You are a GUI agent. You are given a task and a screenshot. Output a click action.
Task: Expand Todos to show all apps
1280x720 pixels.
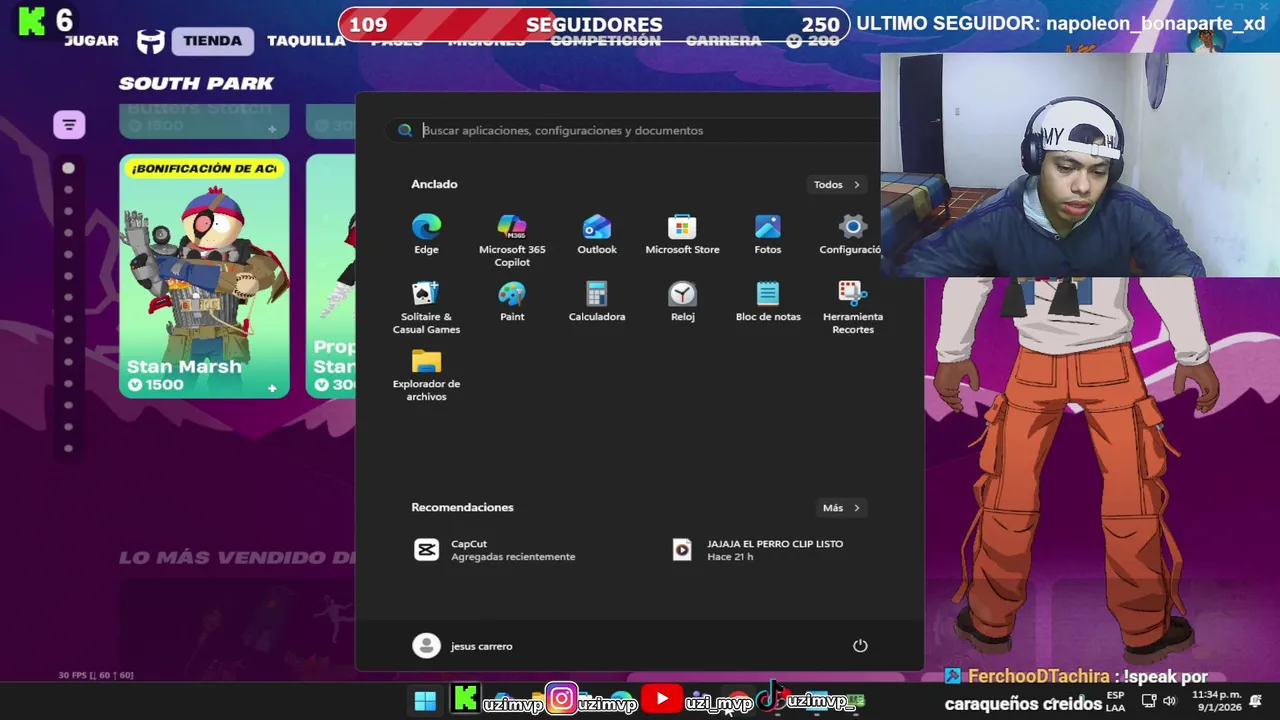point(836,184)
